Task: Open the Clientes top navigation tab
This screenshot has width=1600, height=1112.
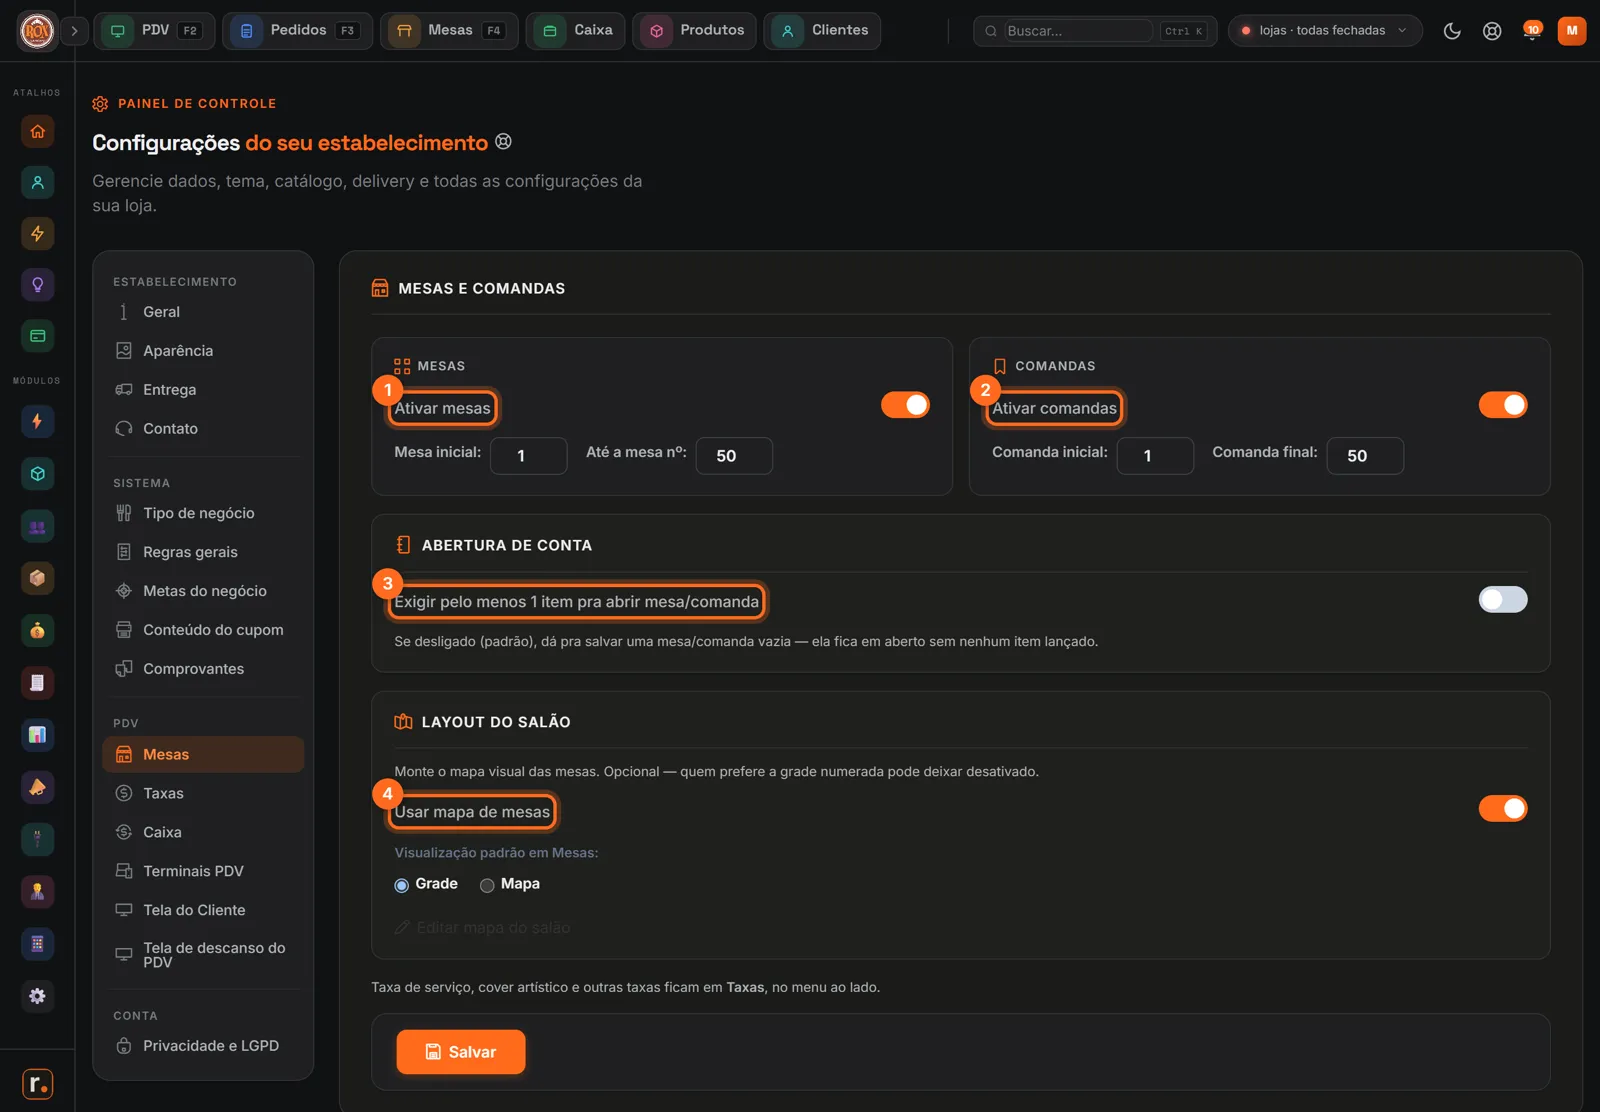Action: pos(822,31)
